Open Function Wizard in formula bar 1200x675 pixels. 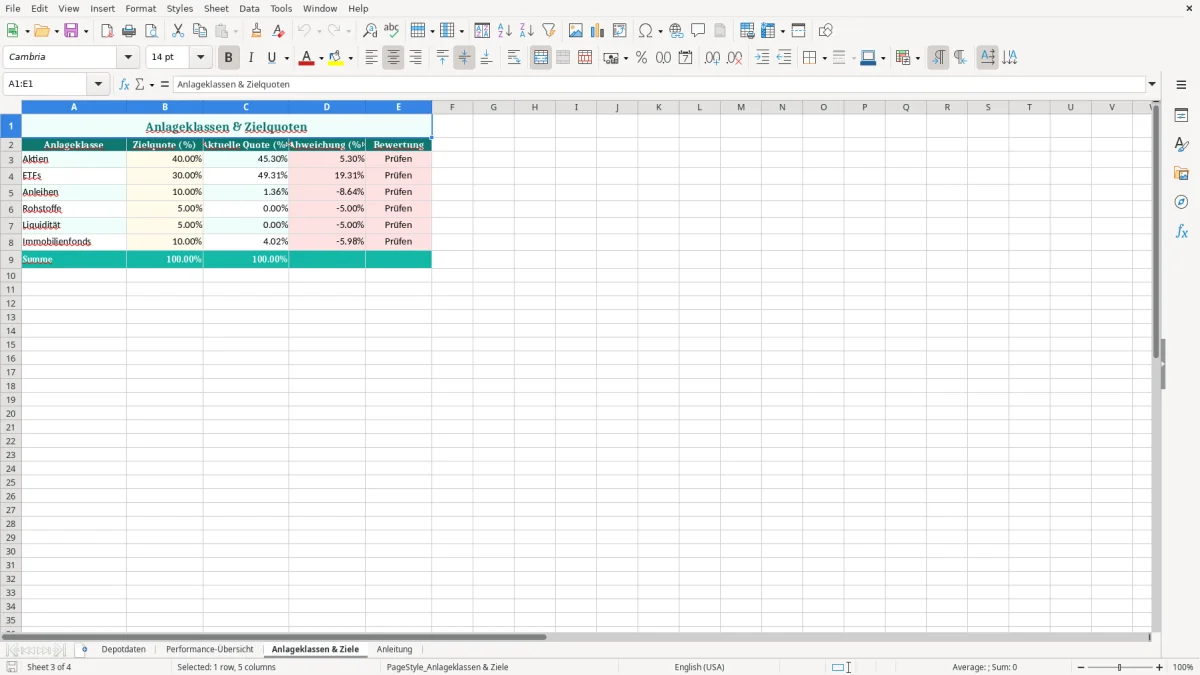(124, 85)
